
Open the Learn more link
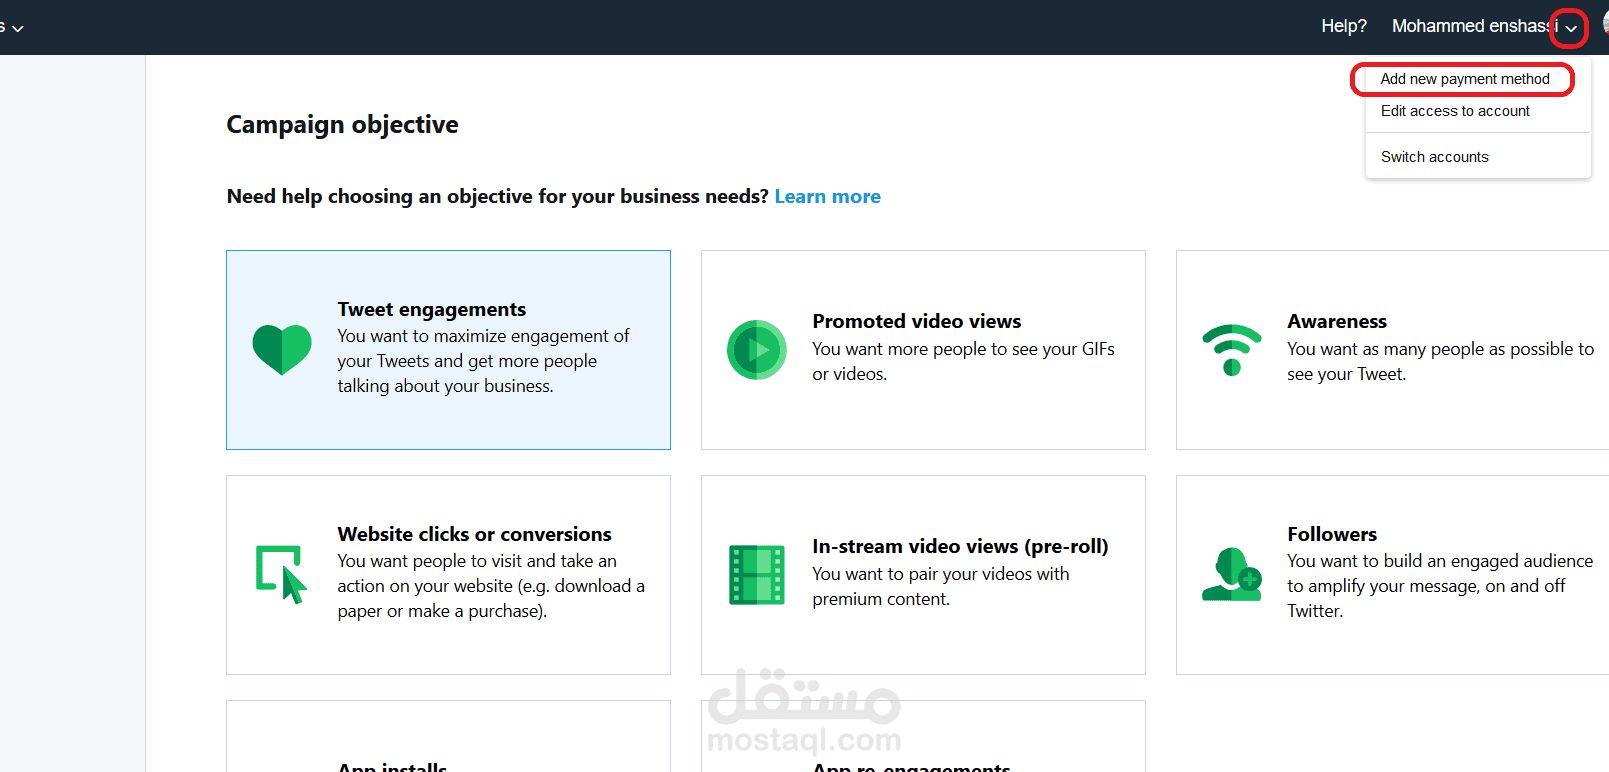coord(828,197)
